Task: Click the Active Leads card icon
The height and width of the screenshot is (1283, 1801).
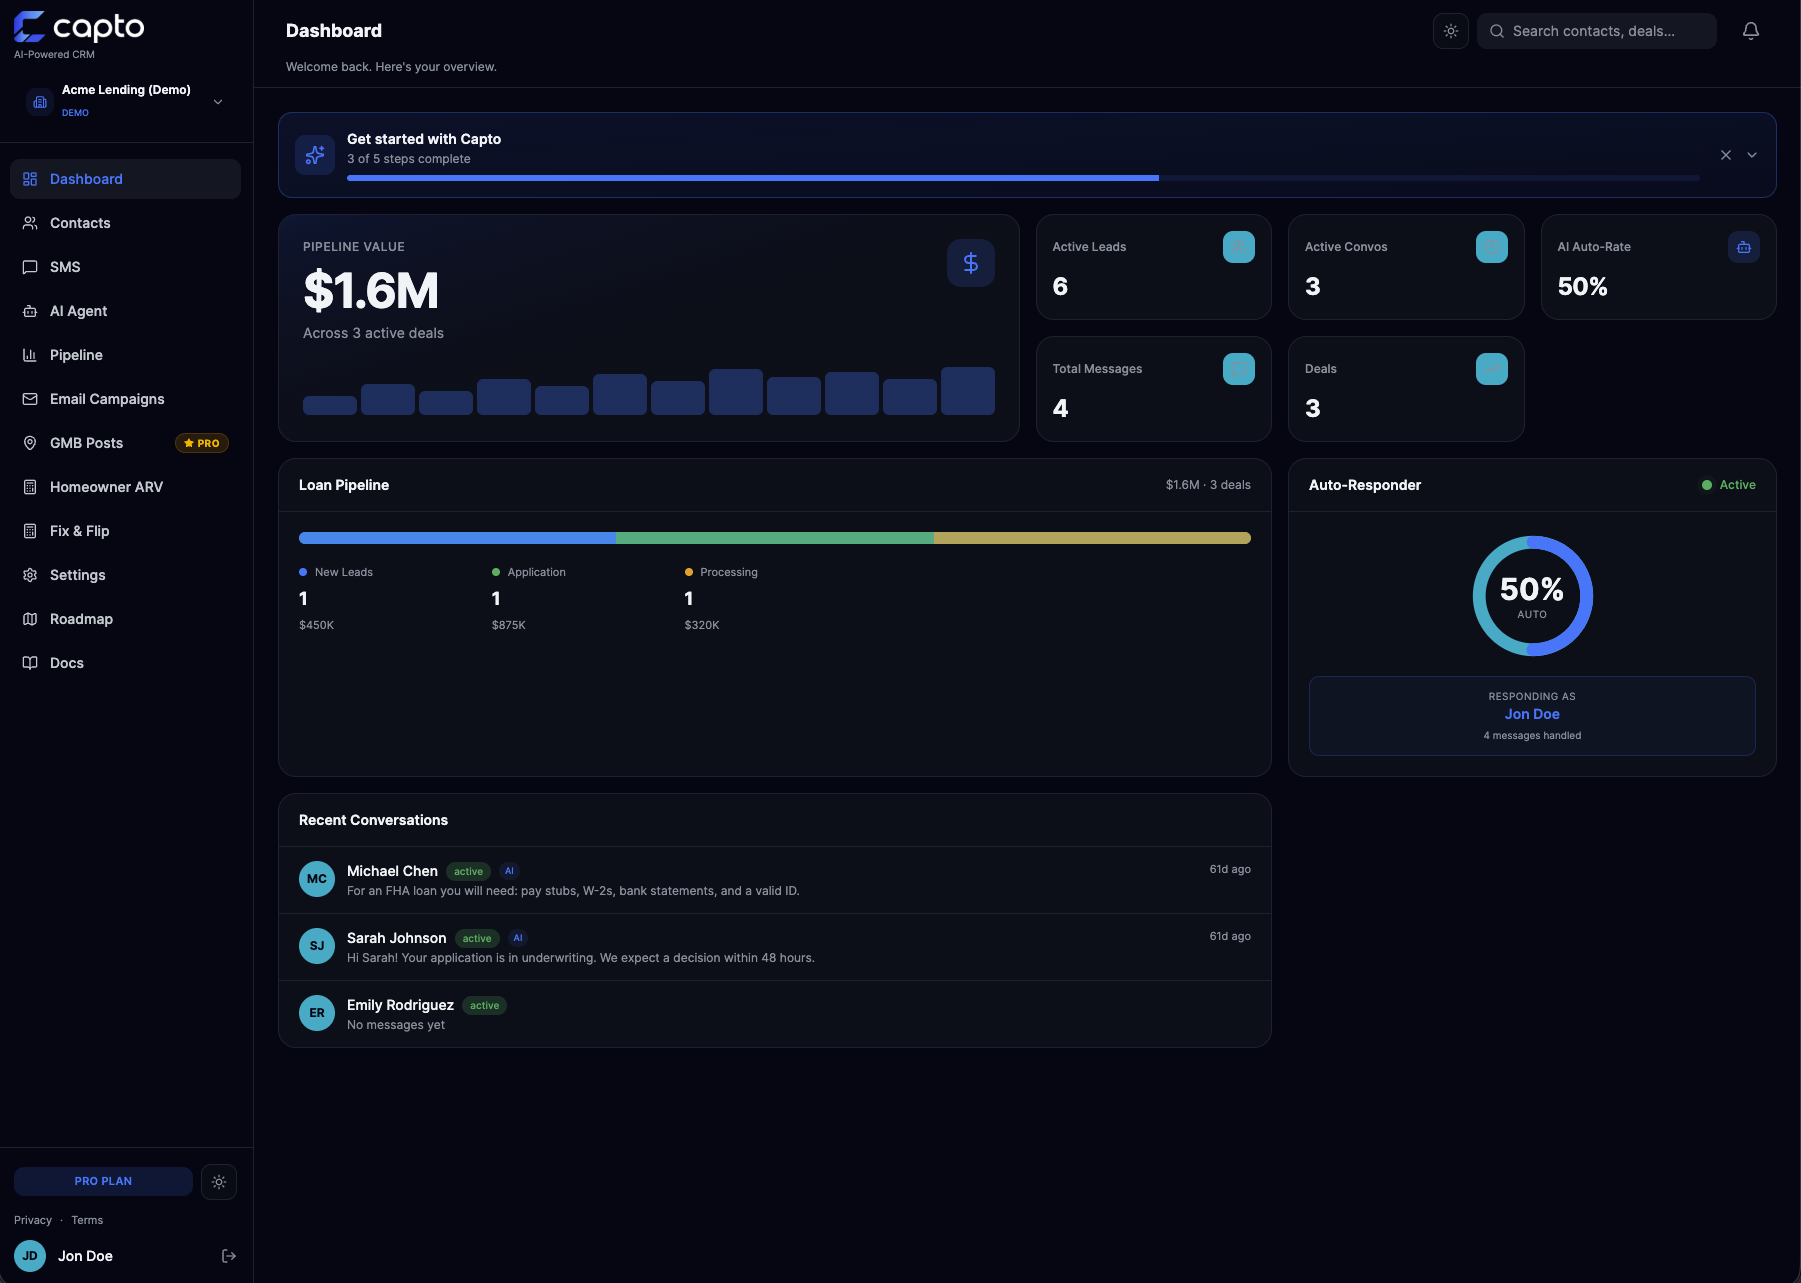Action: pyautogui.click(x=1239, y=247)
